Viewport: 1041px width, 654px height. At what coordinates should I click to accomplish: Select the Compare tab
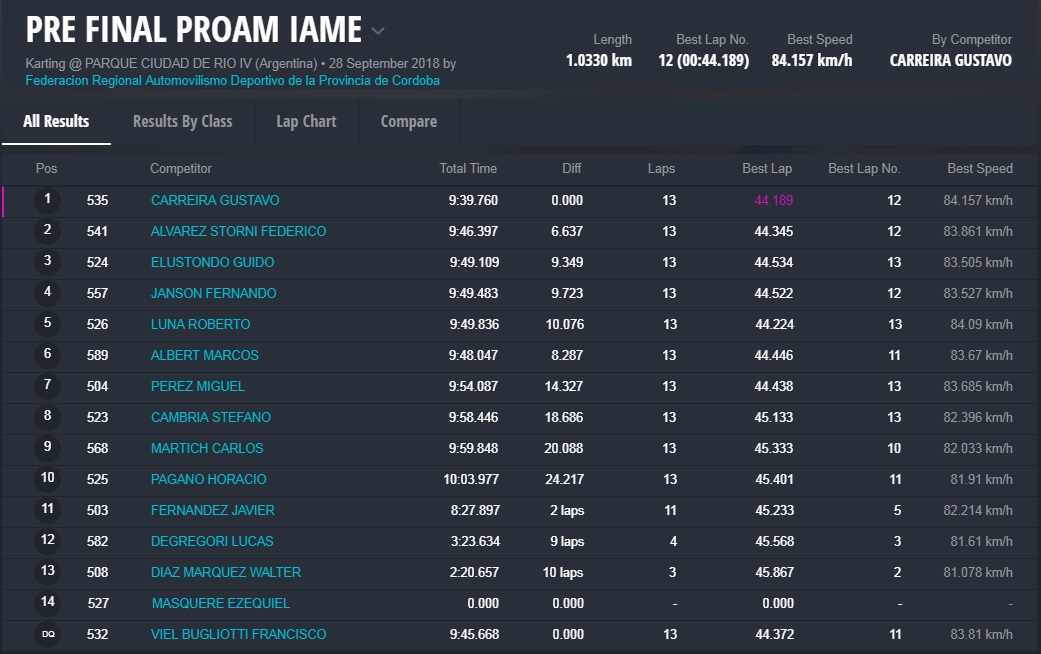(408, 121)
